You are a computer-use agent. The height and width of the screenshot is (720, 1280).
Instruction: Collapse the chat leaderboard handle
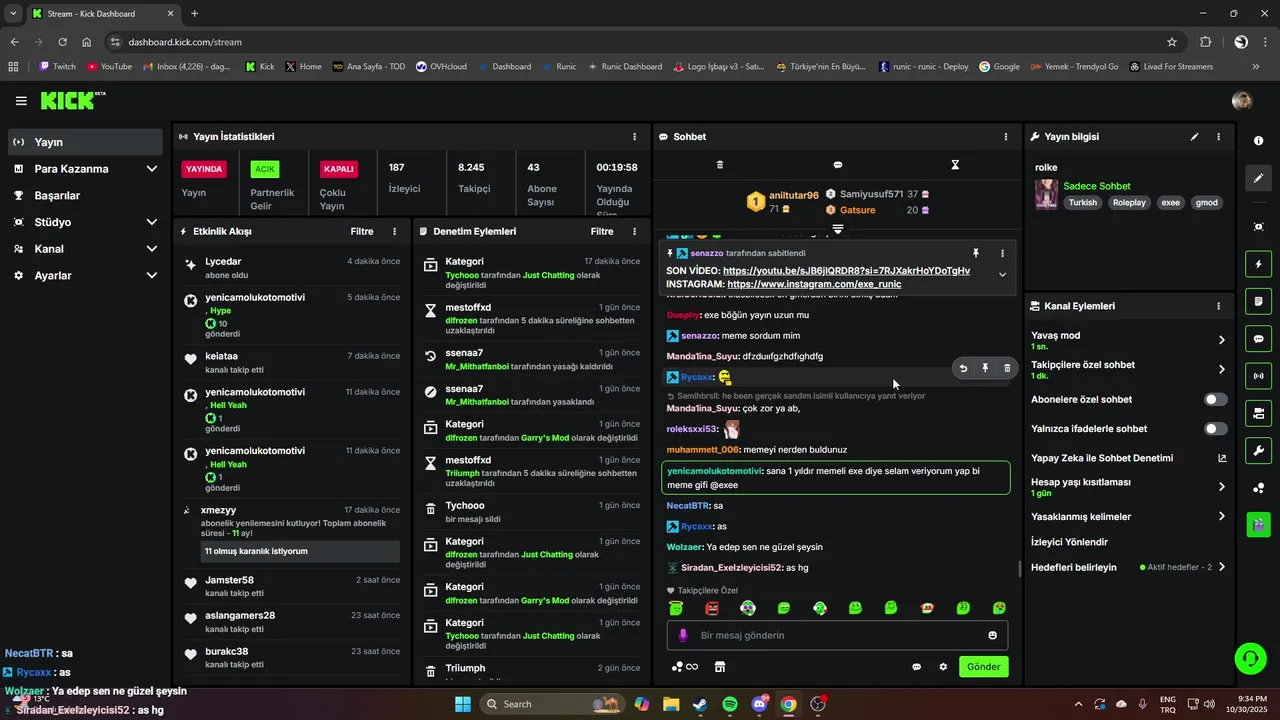838,229
